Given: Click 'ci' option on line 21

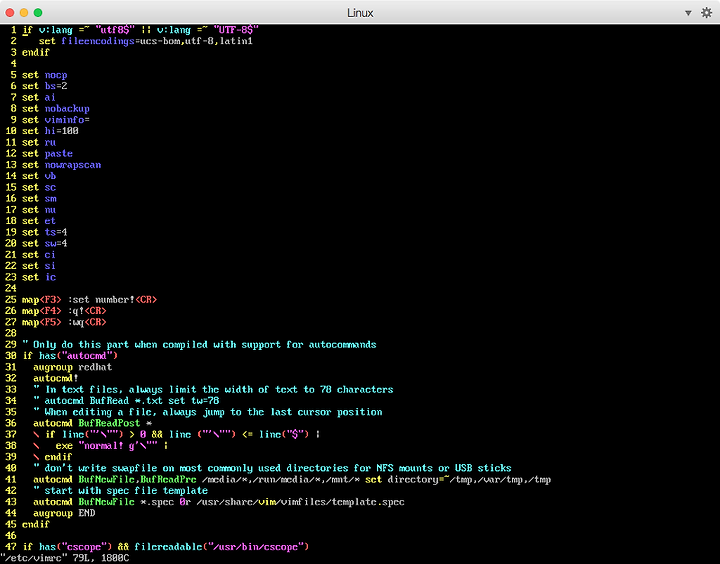Looking at the screenshot, I should [50, 255].
